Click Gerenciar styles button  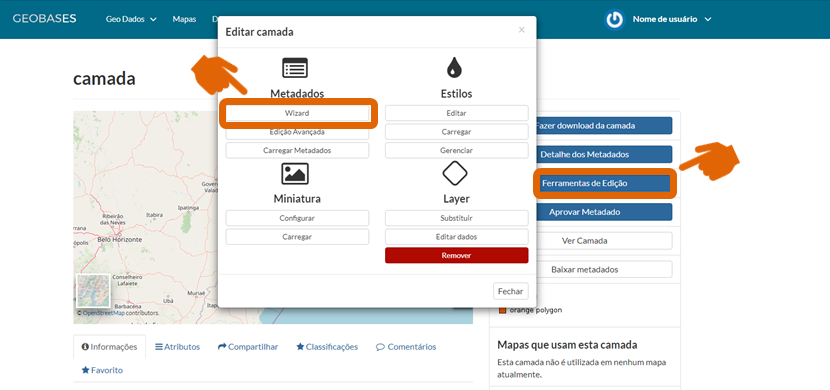(x=456, y=150)
